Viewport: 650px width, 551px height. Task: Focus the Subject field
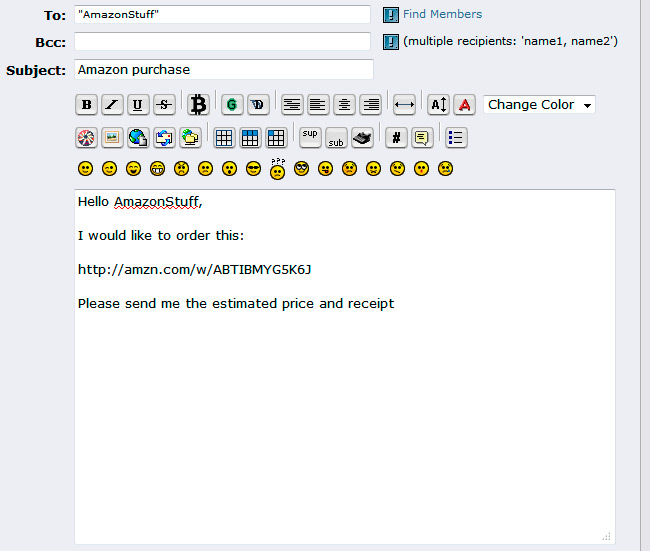[224, 69]
